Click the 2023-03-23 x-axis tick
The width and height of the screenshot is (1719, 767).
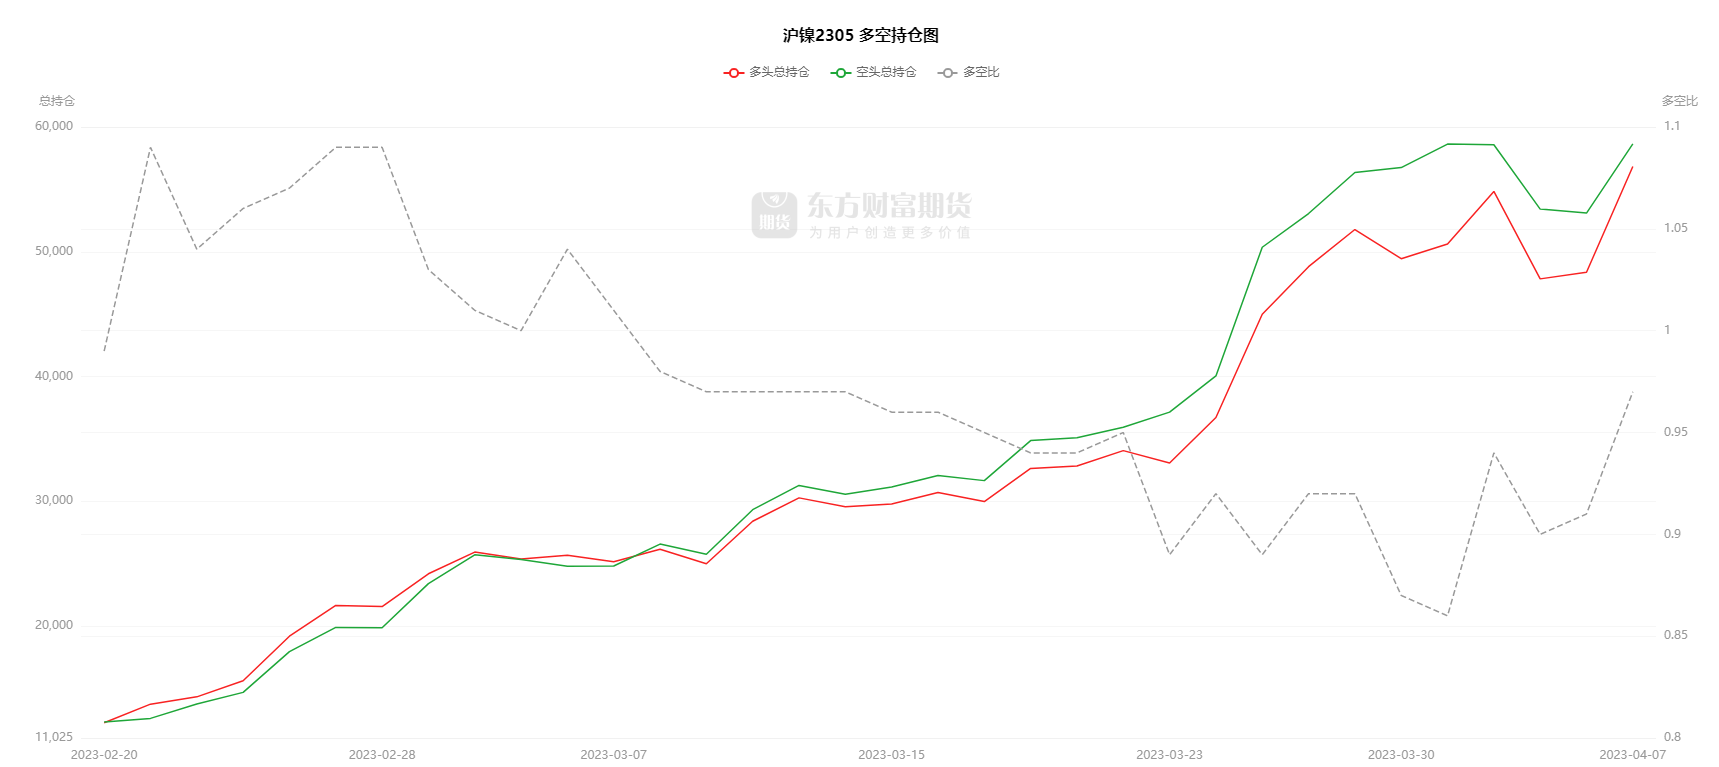click(x=1169, y=755)
